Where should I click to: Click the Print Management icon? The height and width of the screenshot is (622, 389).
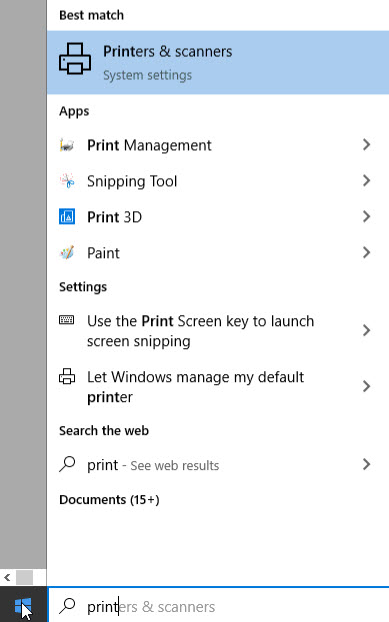67,145
